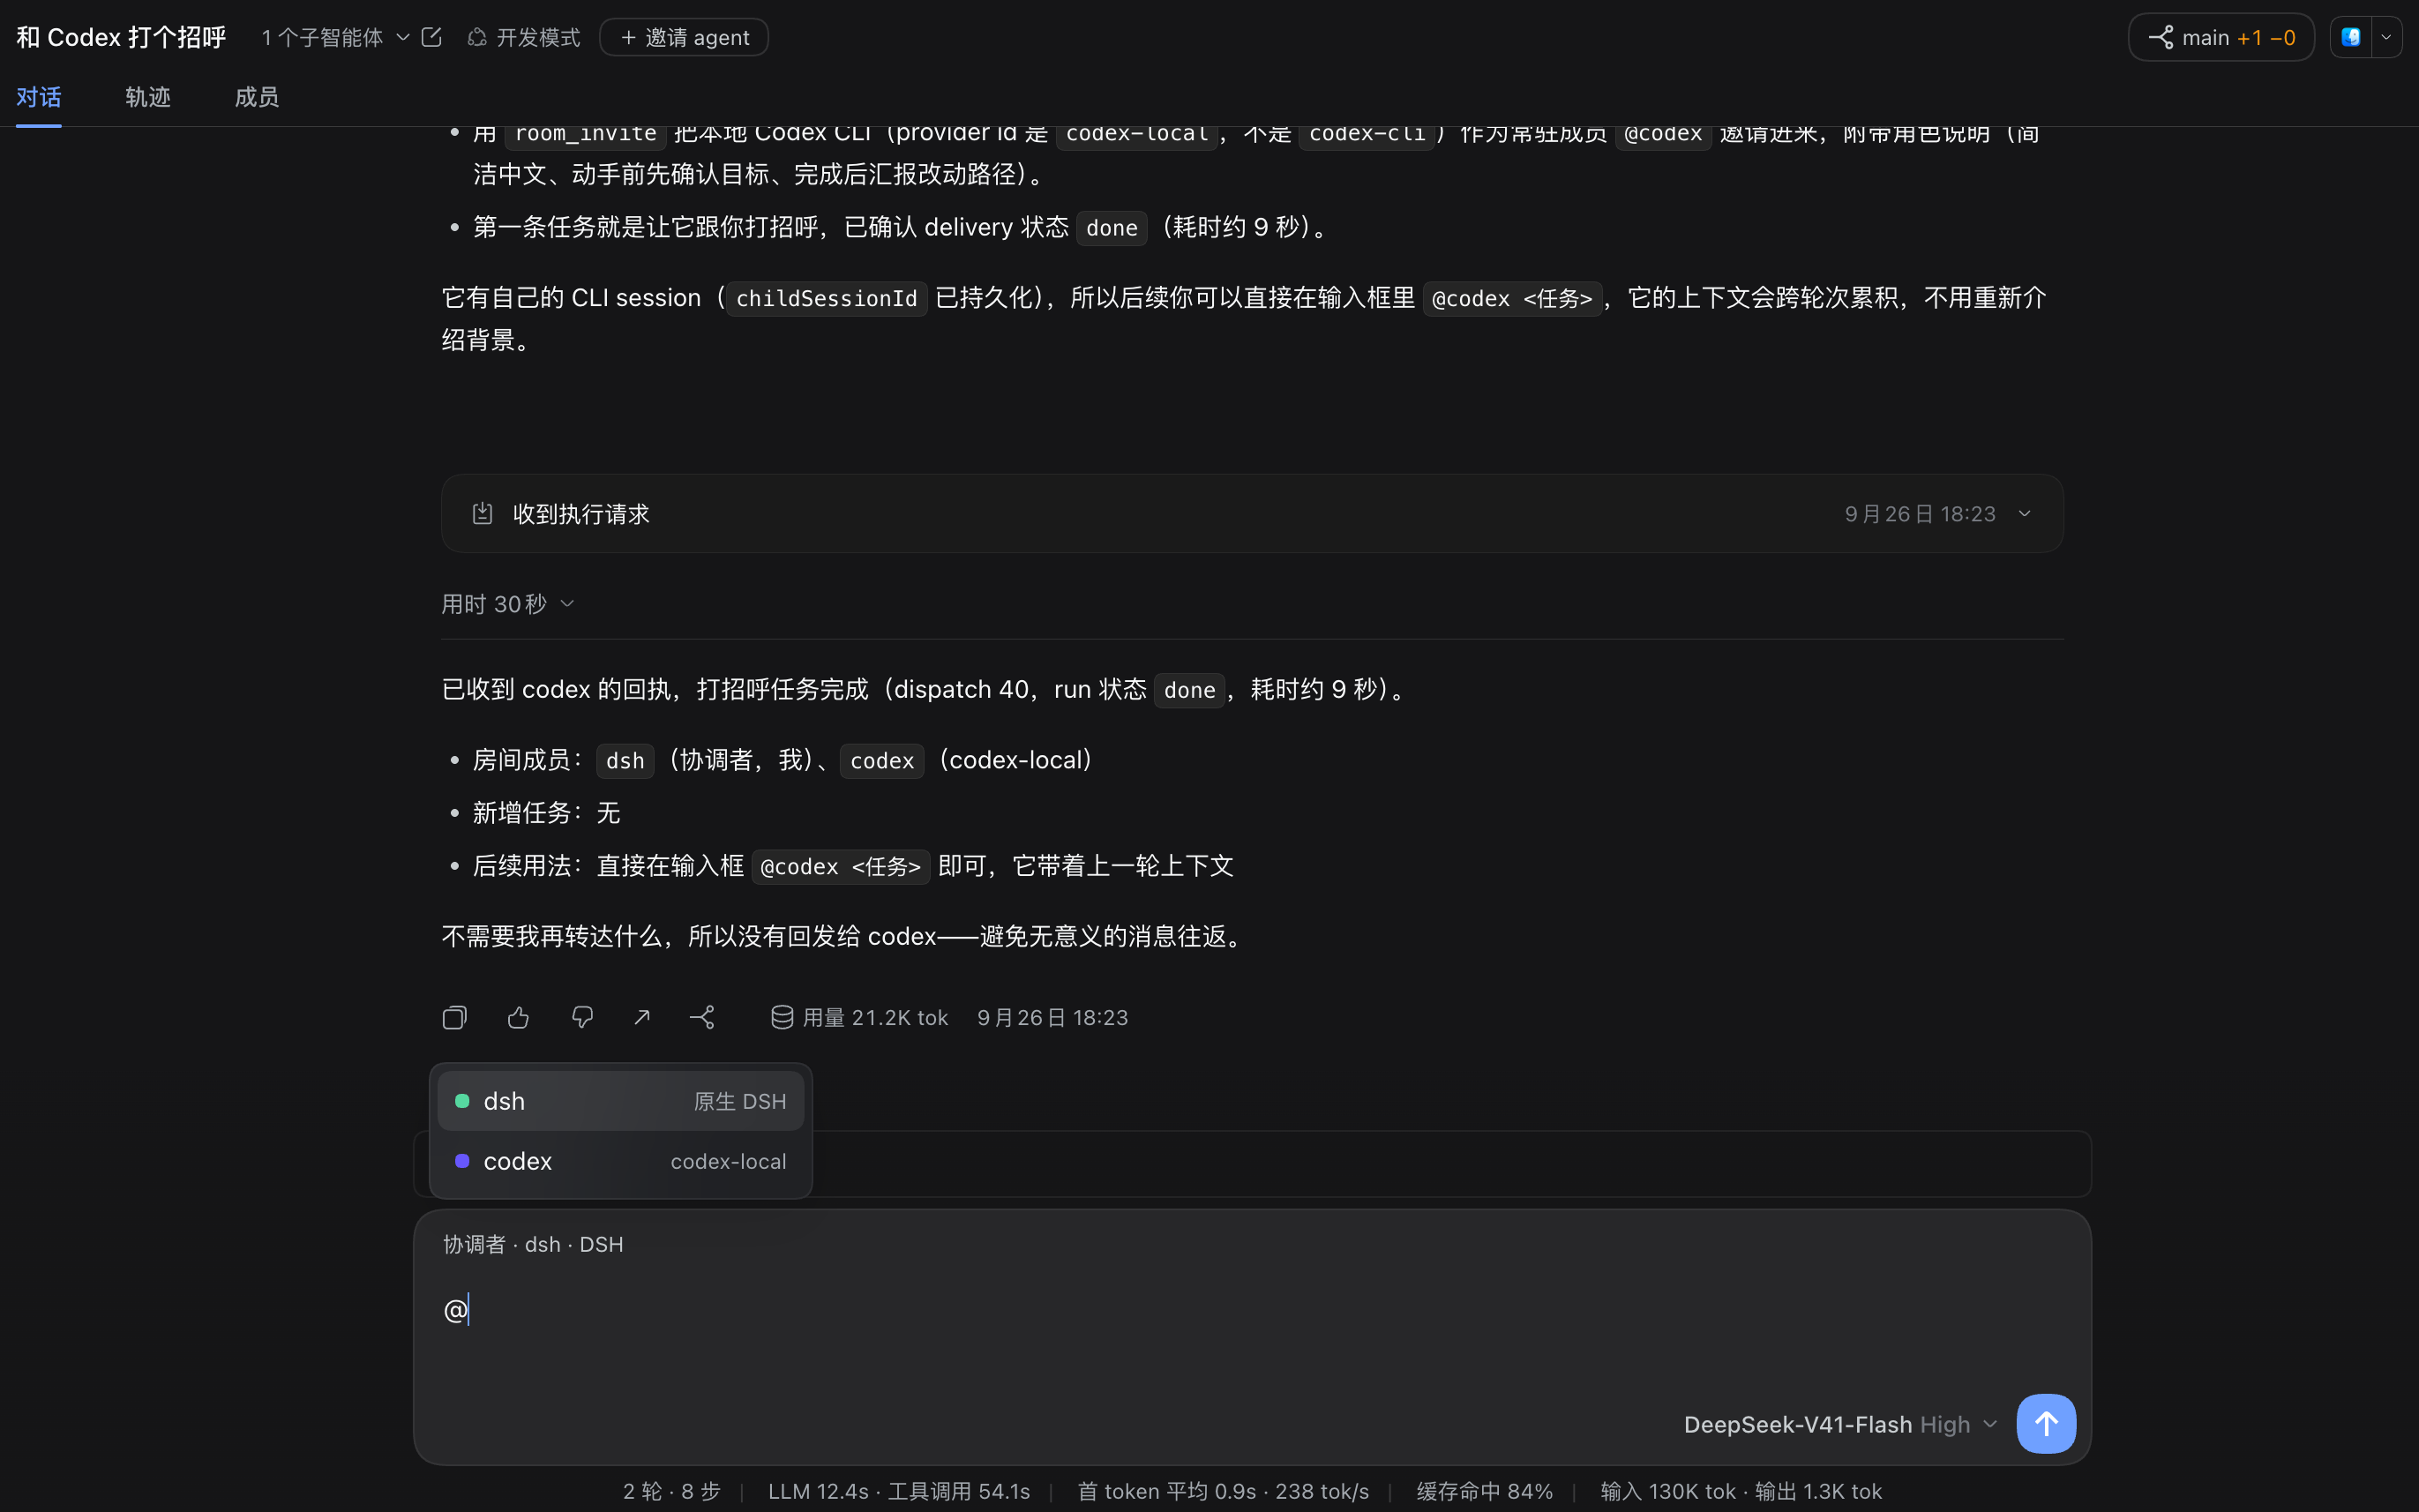Click the 协调者 · dsh · DSH label
Screen dimensions: 2419x1512
pos(533,1244)
